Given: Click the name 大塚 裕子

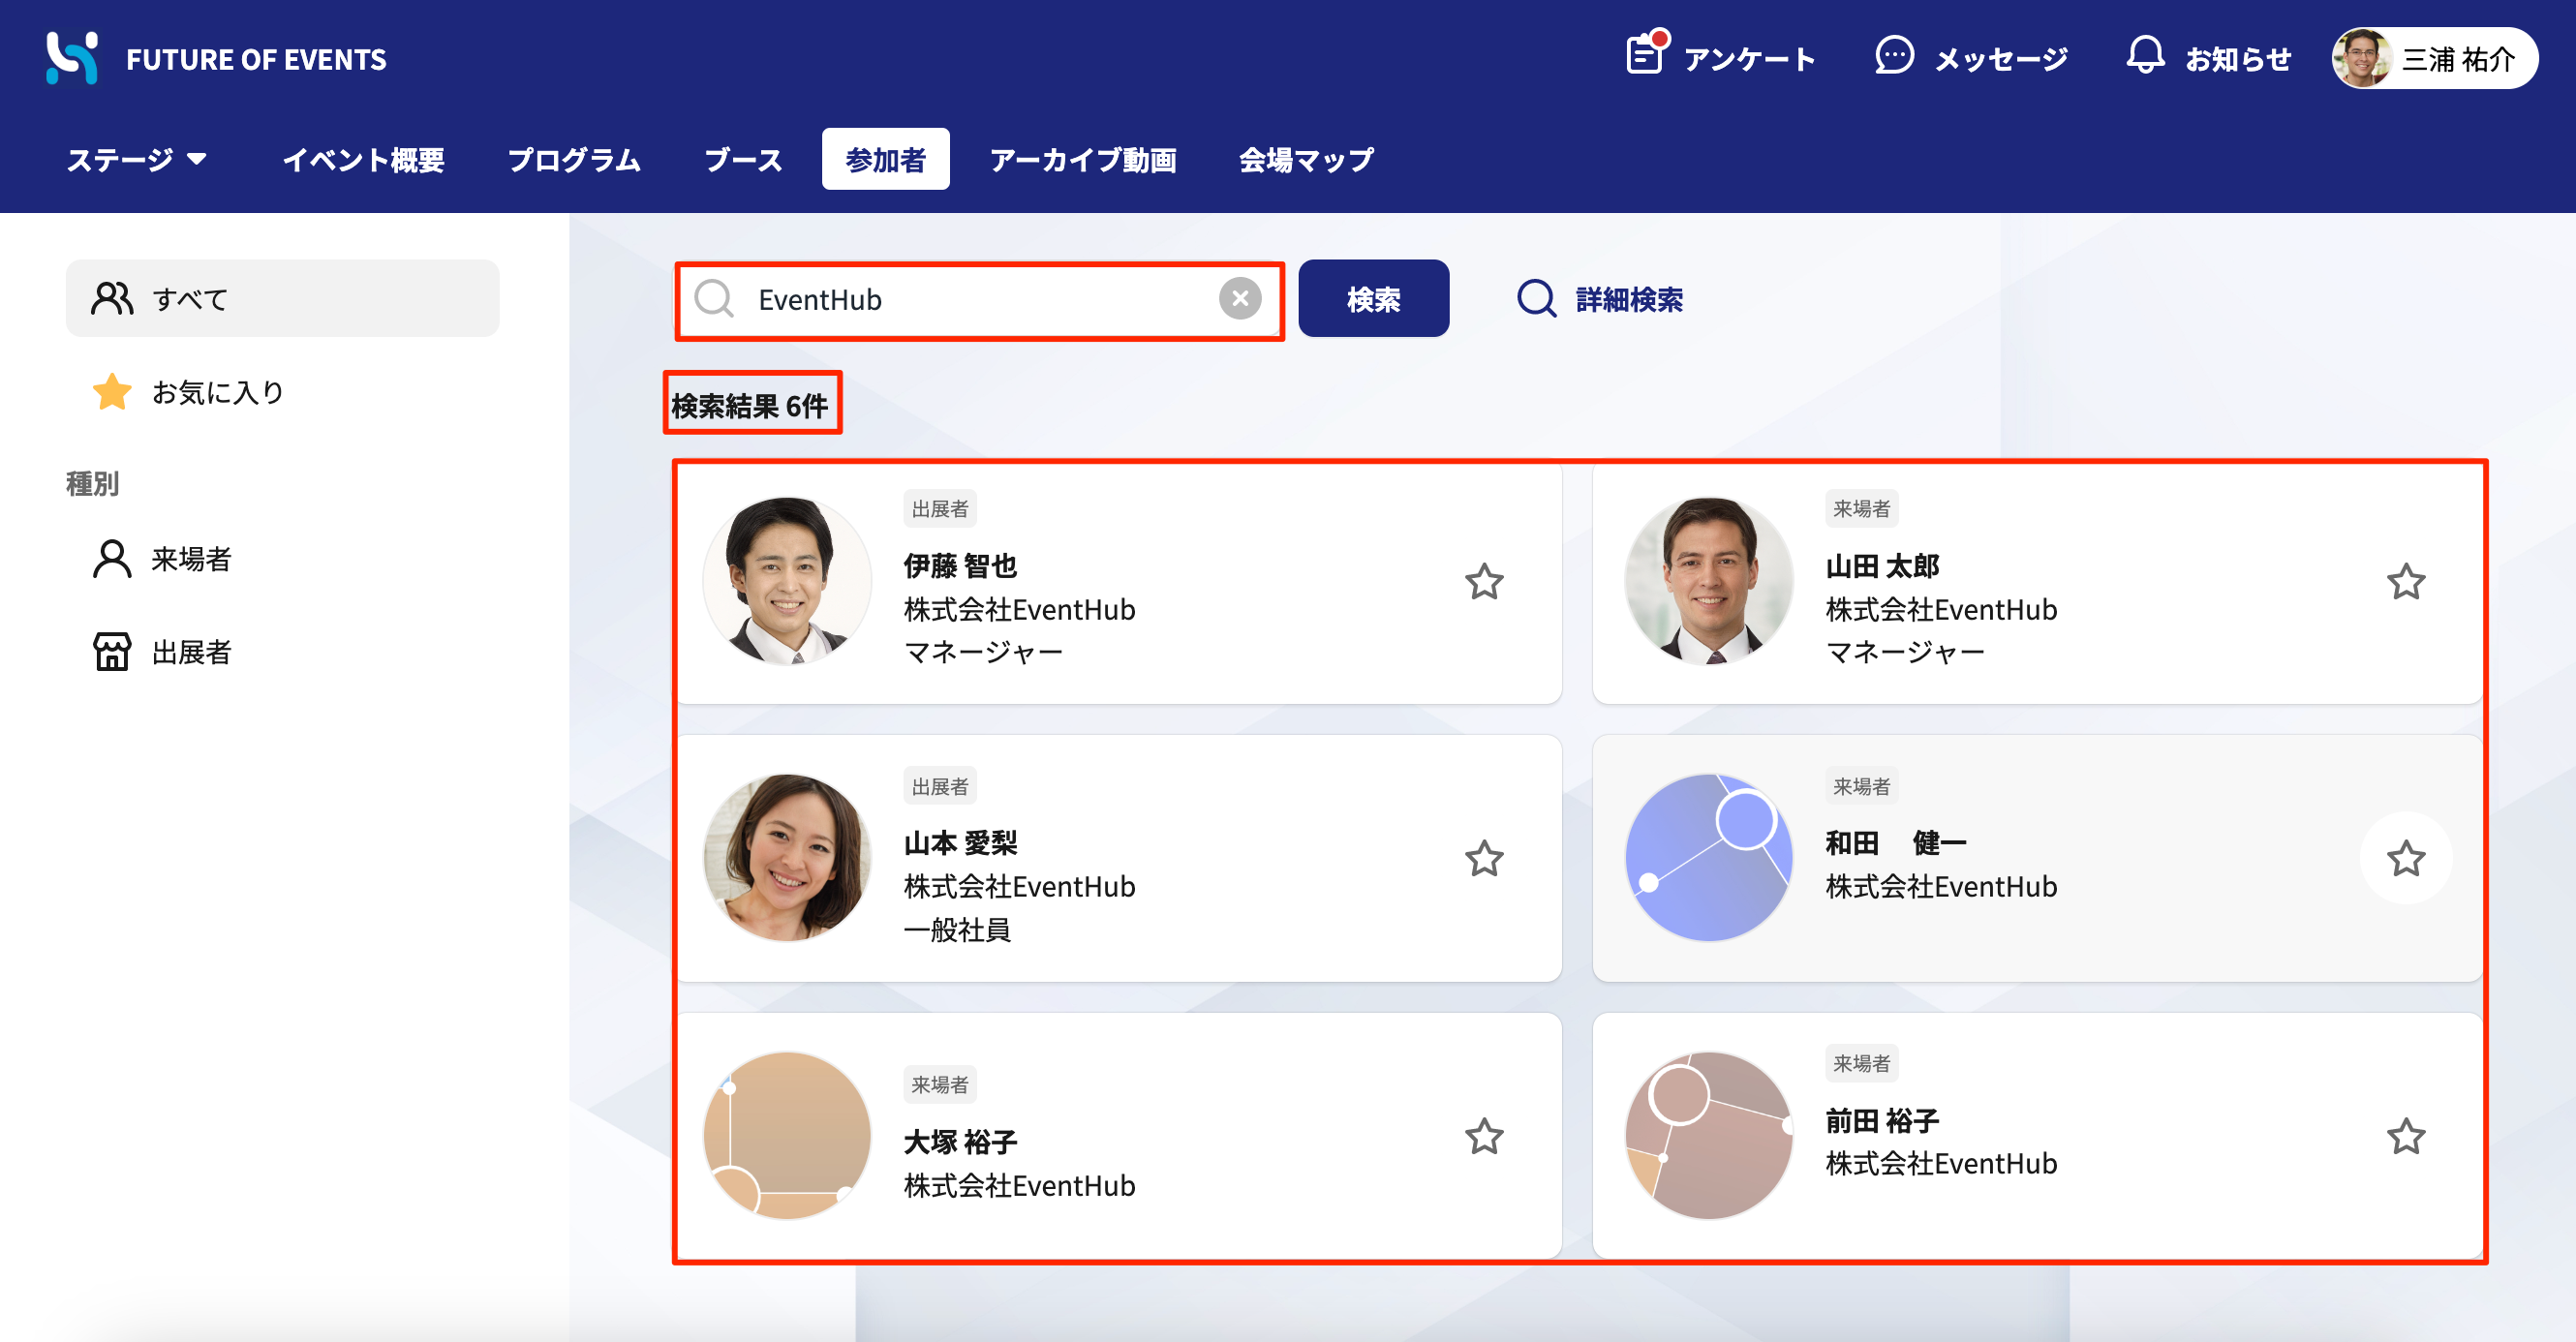Looking at the screenshot, I should pyautogui.click(x=960, y=1141).
